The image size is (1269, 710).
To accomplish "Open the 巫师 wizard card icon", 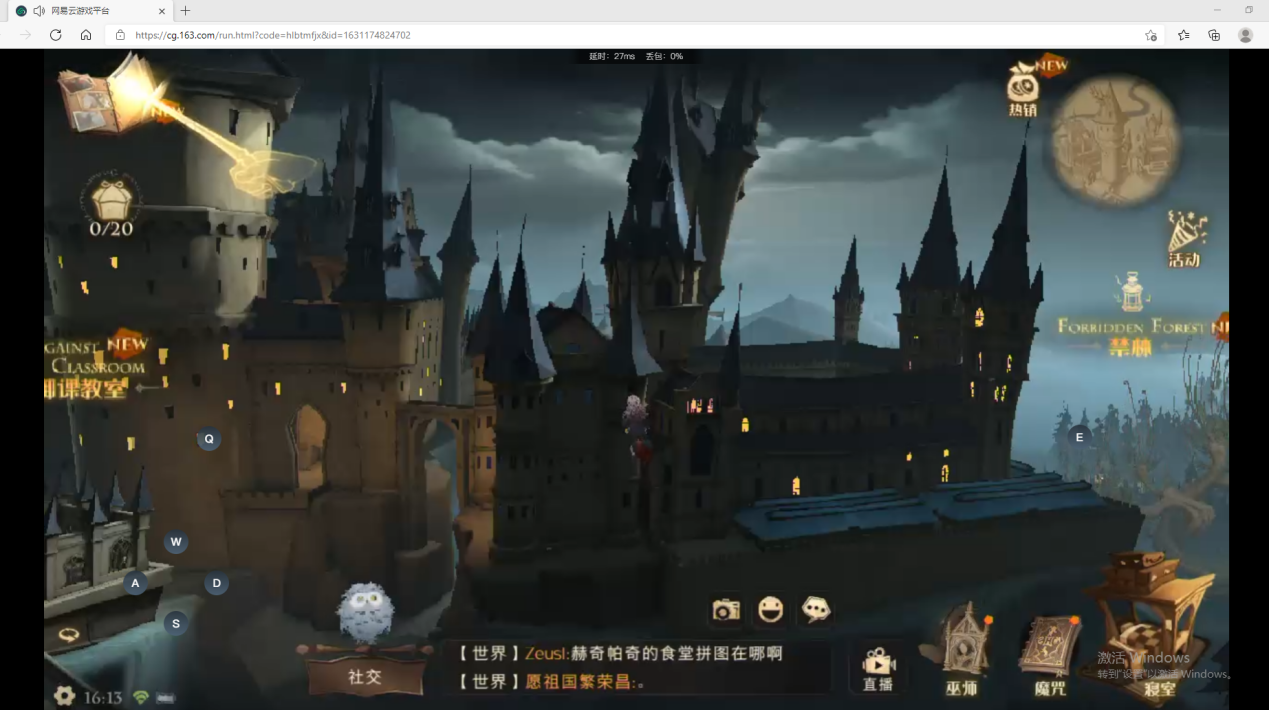I will pyautogui.click(x=962, y=650).
